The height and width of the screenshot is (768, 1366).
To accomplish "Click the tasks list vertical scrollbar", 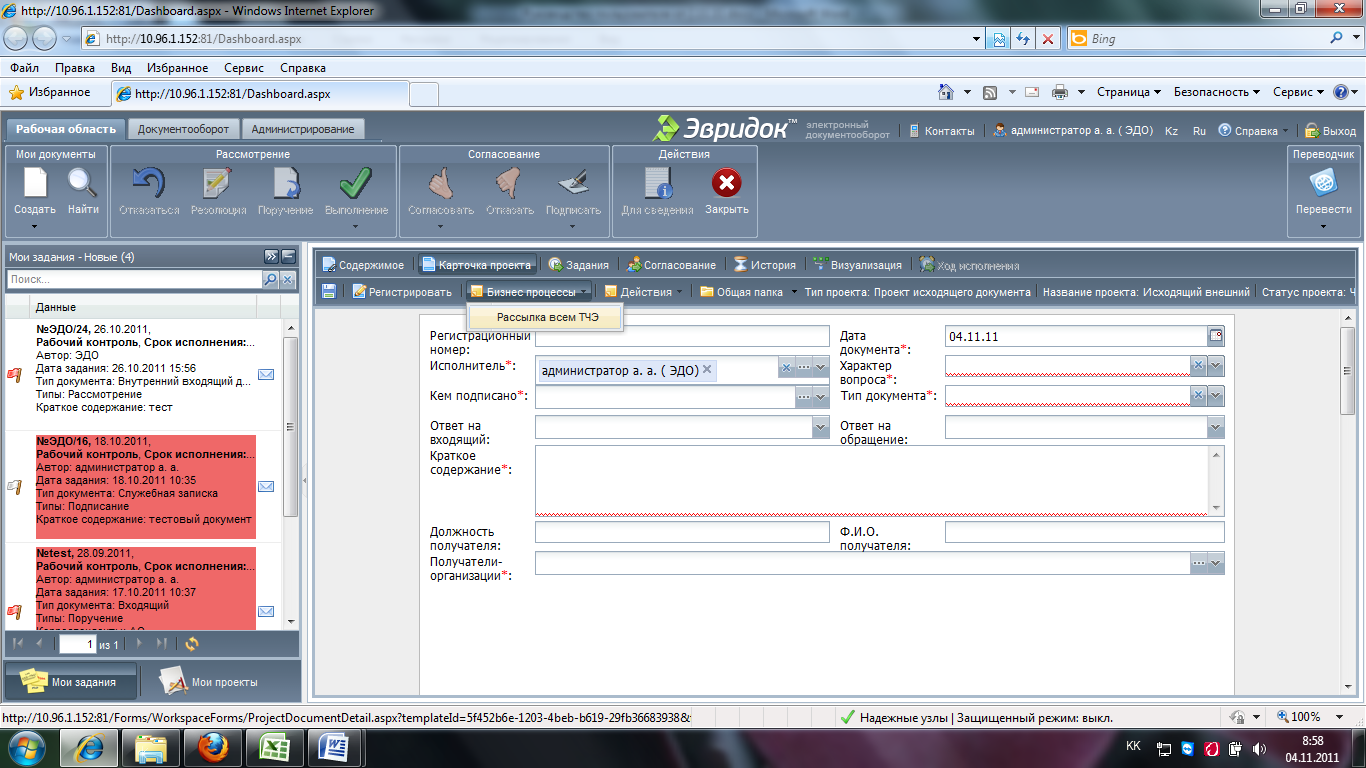I will [x=291, y=473].
